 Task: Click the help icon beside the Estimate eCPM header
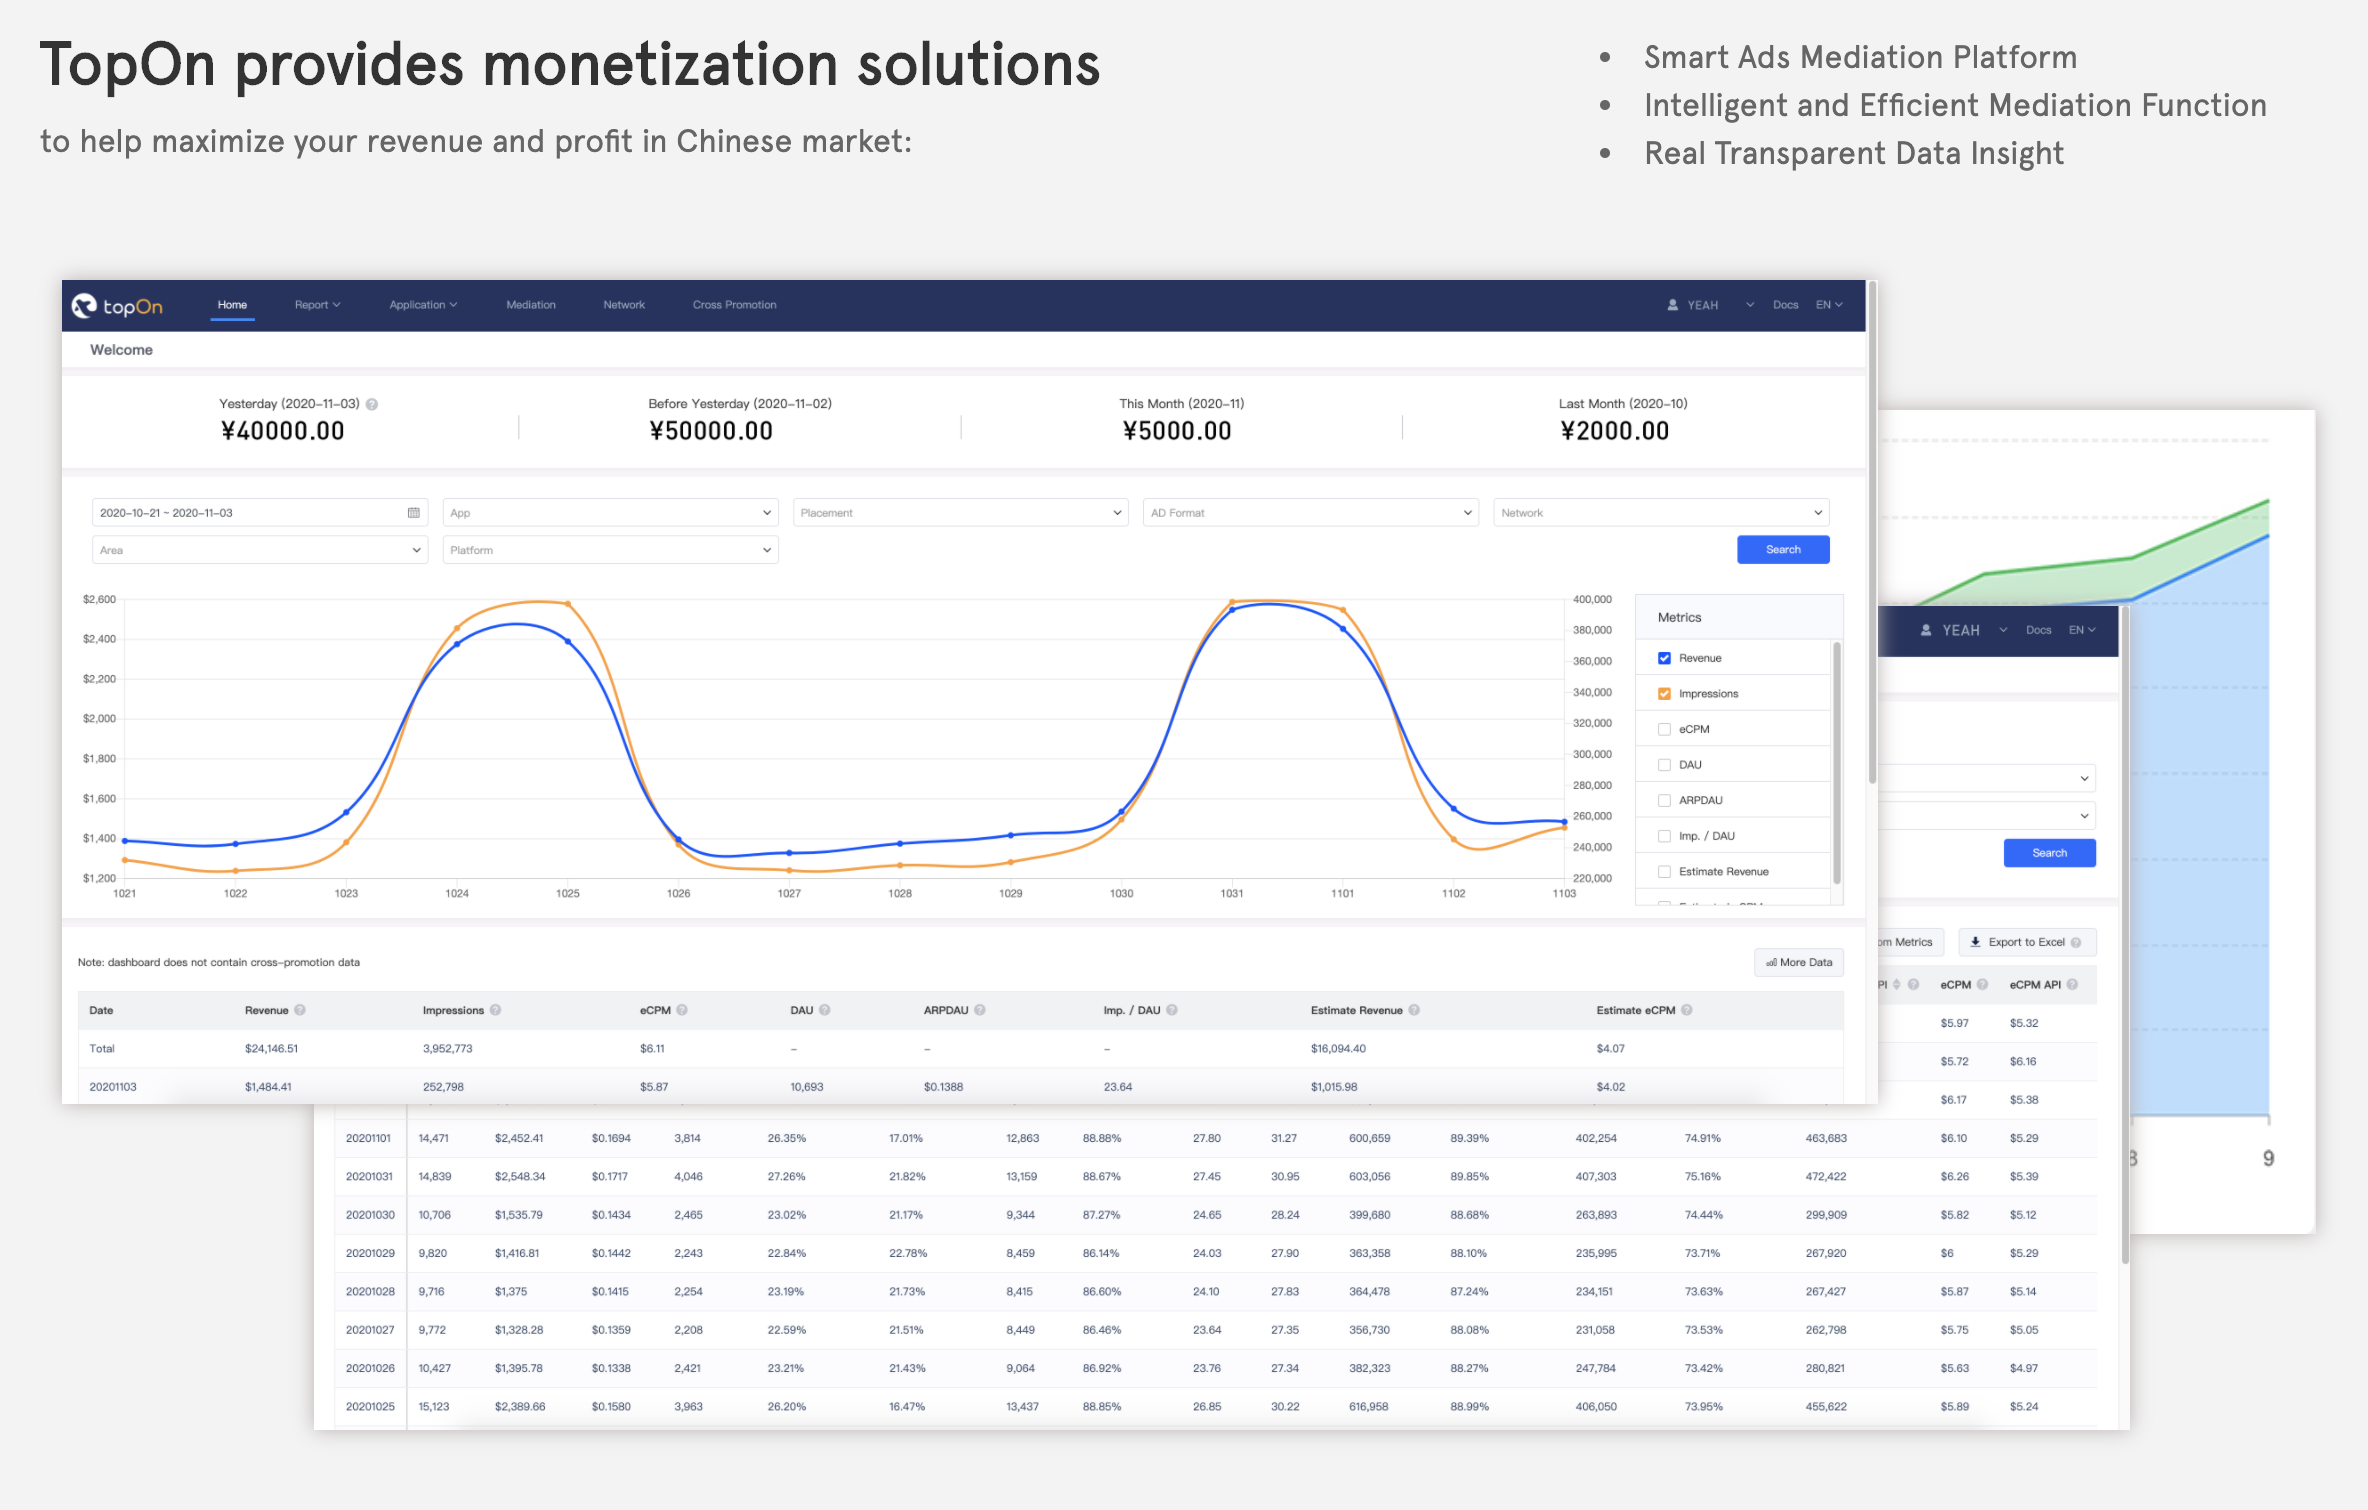coord(1687,1010)
